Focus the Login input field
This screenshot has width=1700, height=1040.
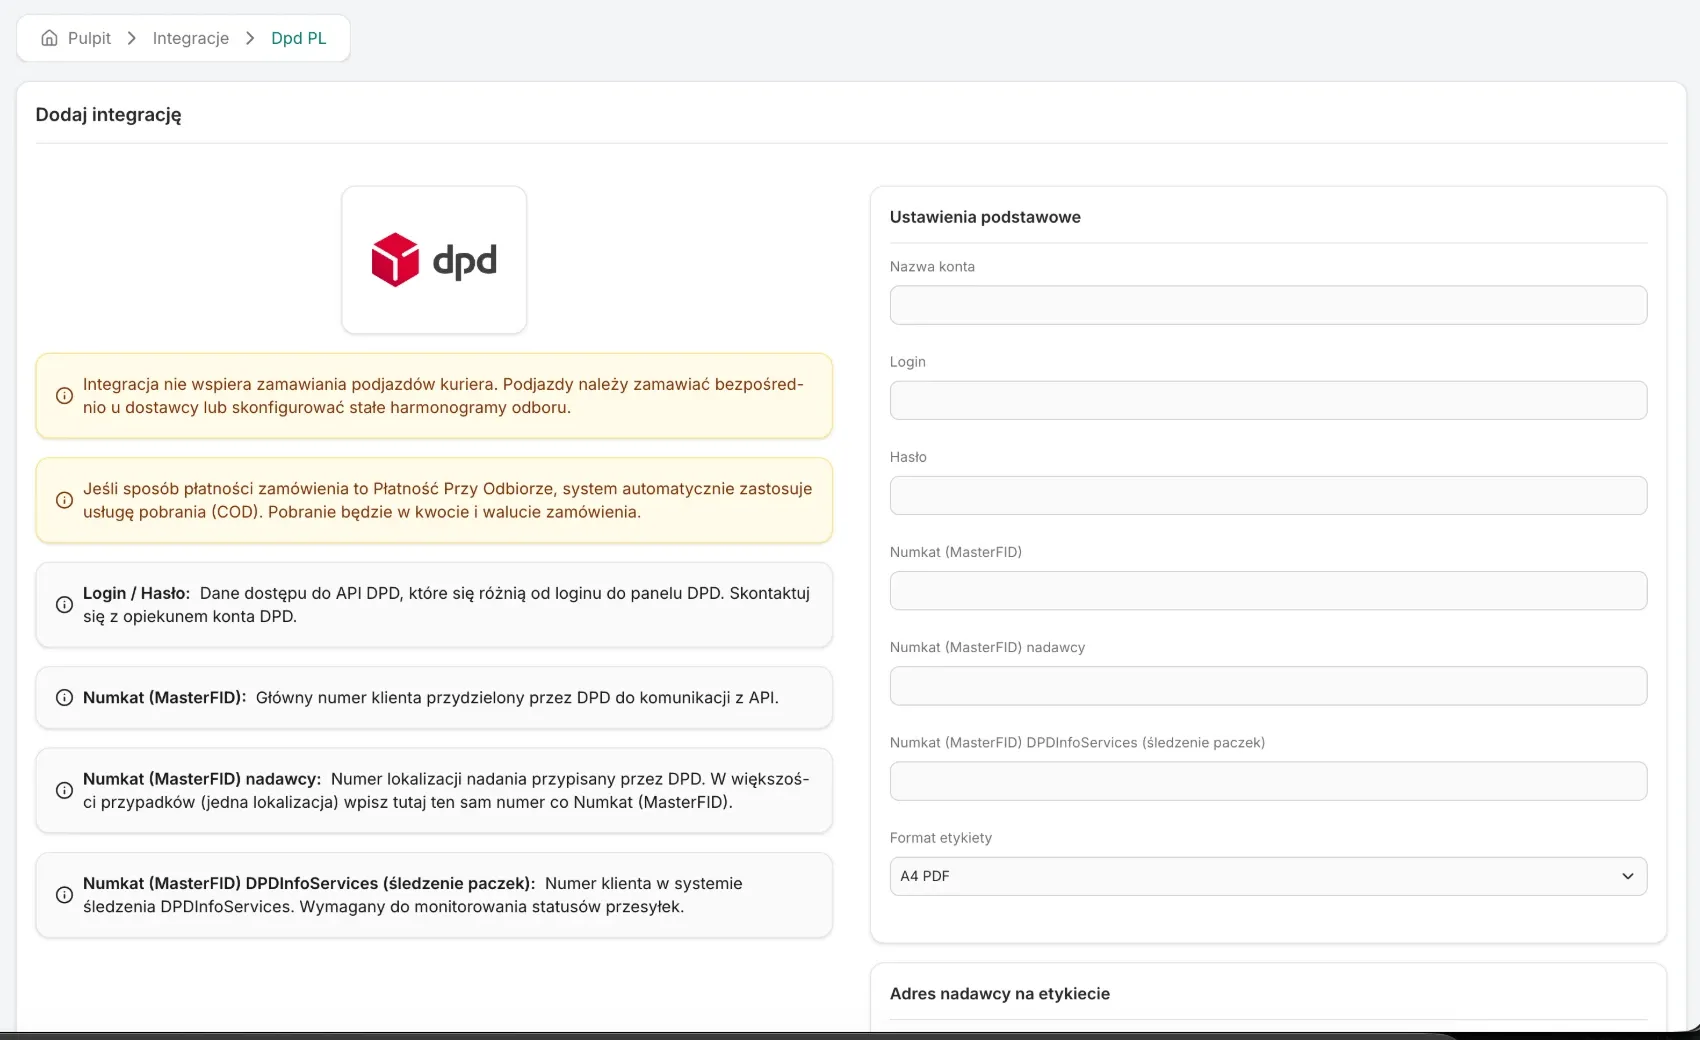[1268, 400]
